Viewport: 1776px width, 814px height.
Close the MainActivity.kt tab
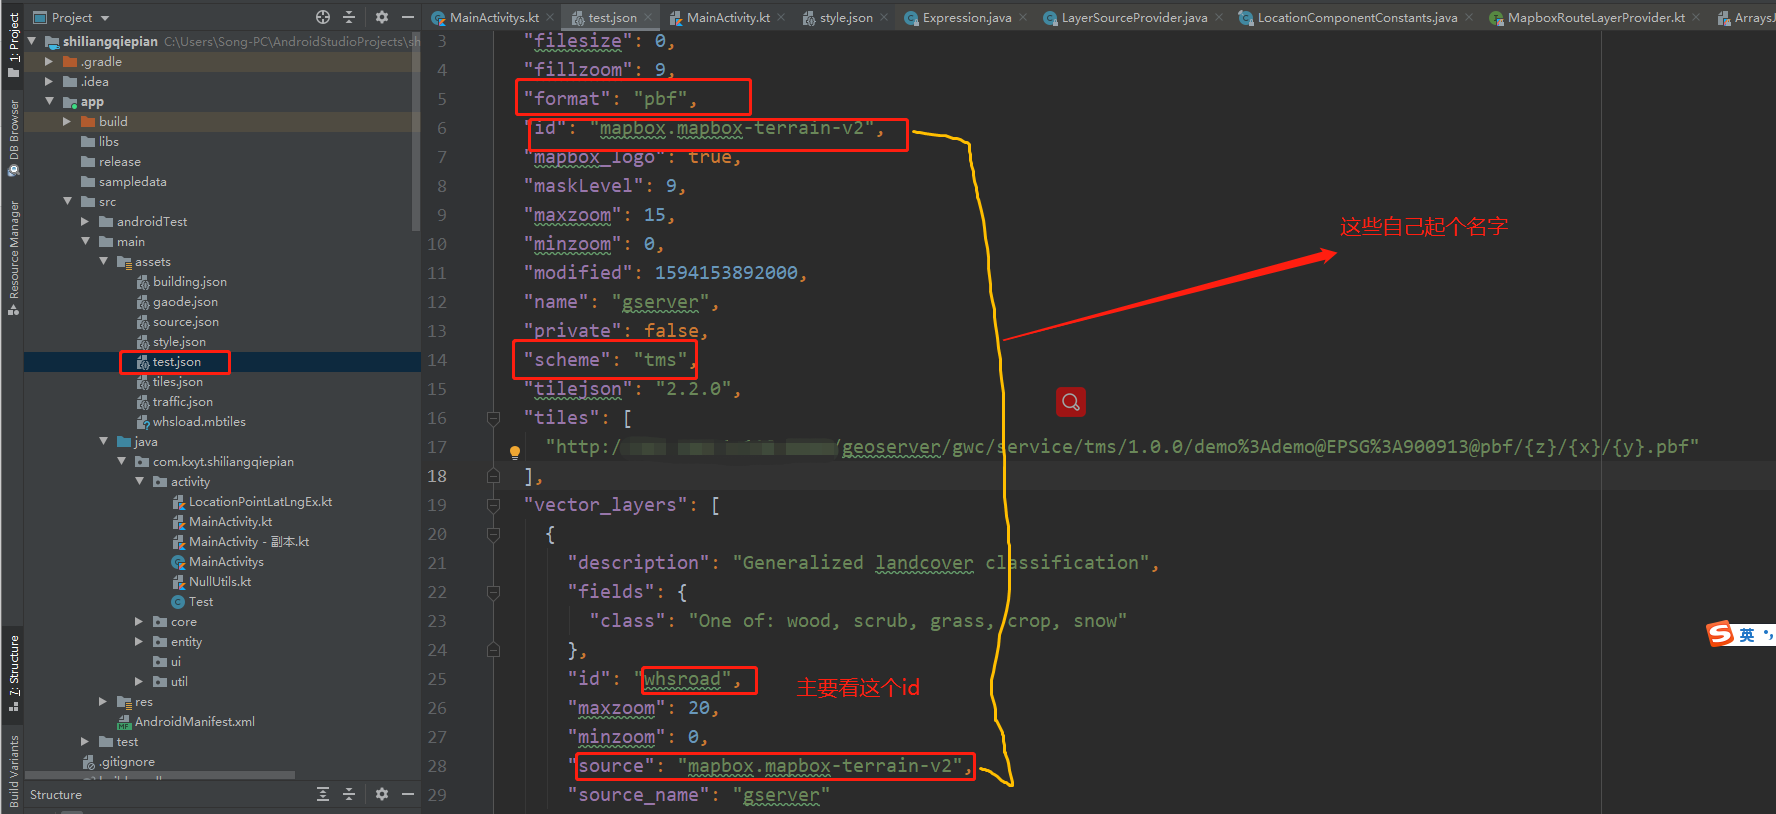point(781,18)
